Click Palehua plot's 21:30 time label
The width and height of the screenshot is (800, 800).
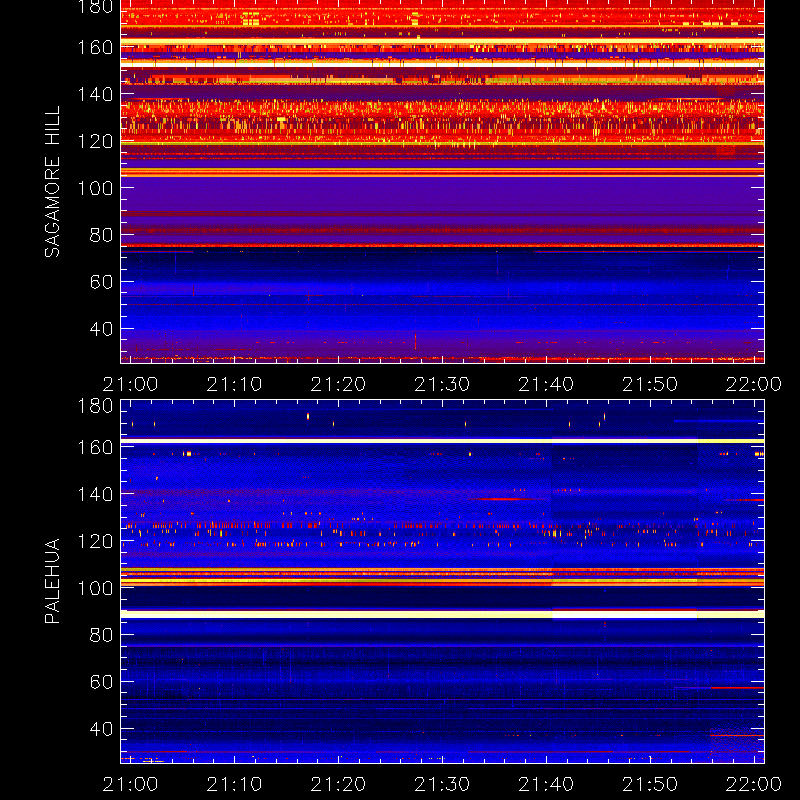442,784
